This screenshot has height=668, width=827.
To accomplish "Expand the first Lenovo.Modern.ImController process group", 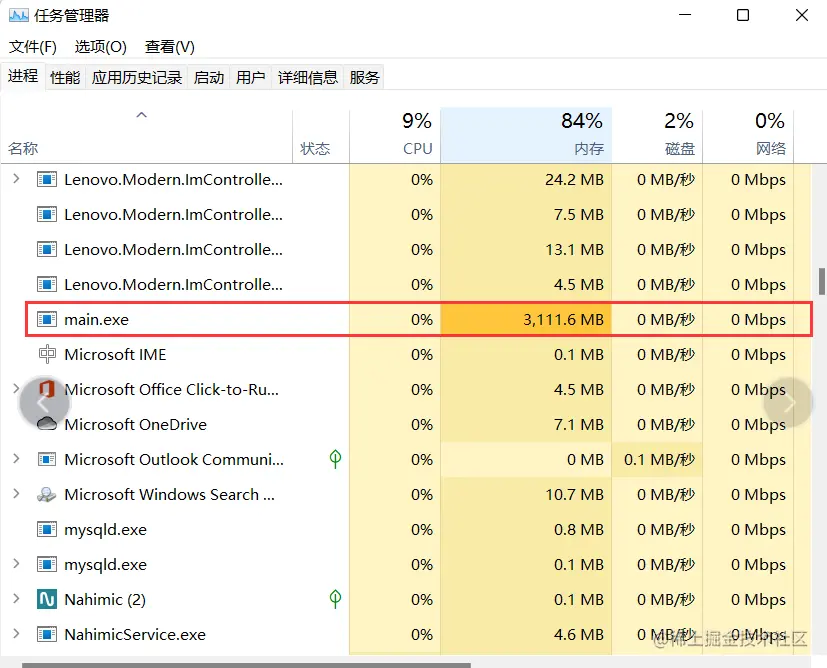I will (x=16, y=179).
